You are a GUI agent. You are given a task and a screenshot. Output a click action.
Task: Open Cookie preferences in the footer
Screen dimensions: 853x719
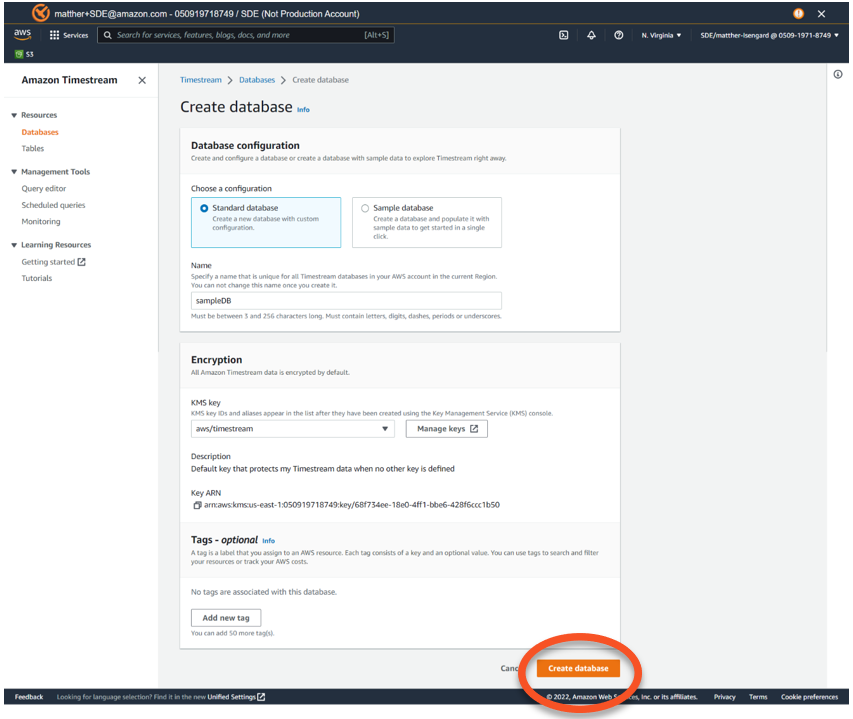click(x=809, y=697)
